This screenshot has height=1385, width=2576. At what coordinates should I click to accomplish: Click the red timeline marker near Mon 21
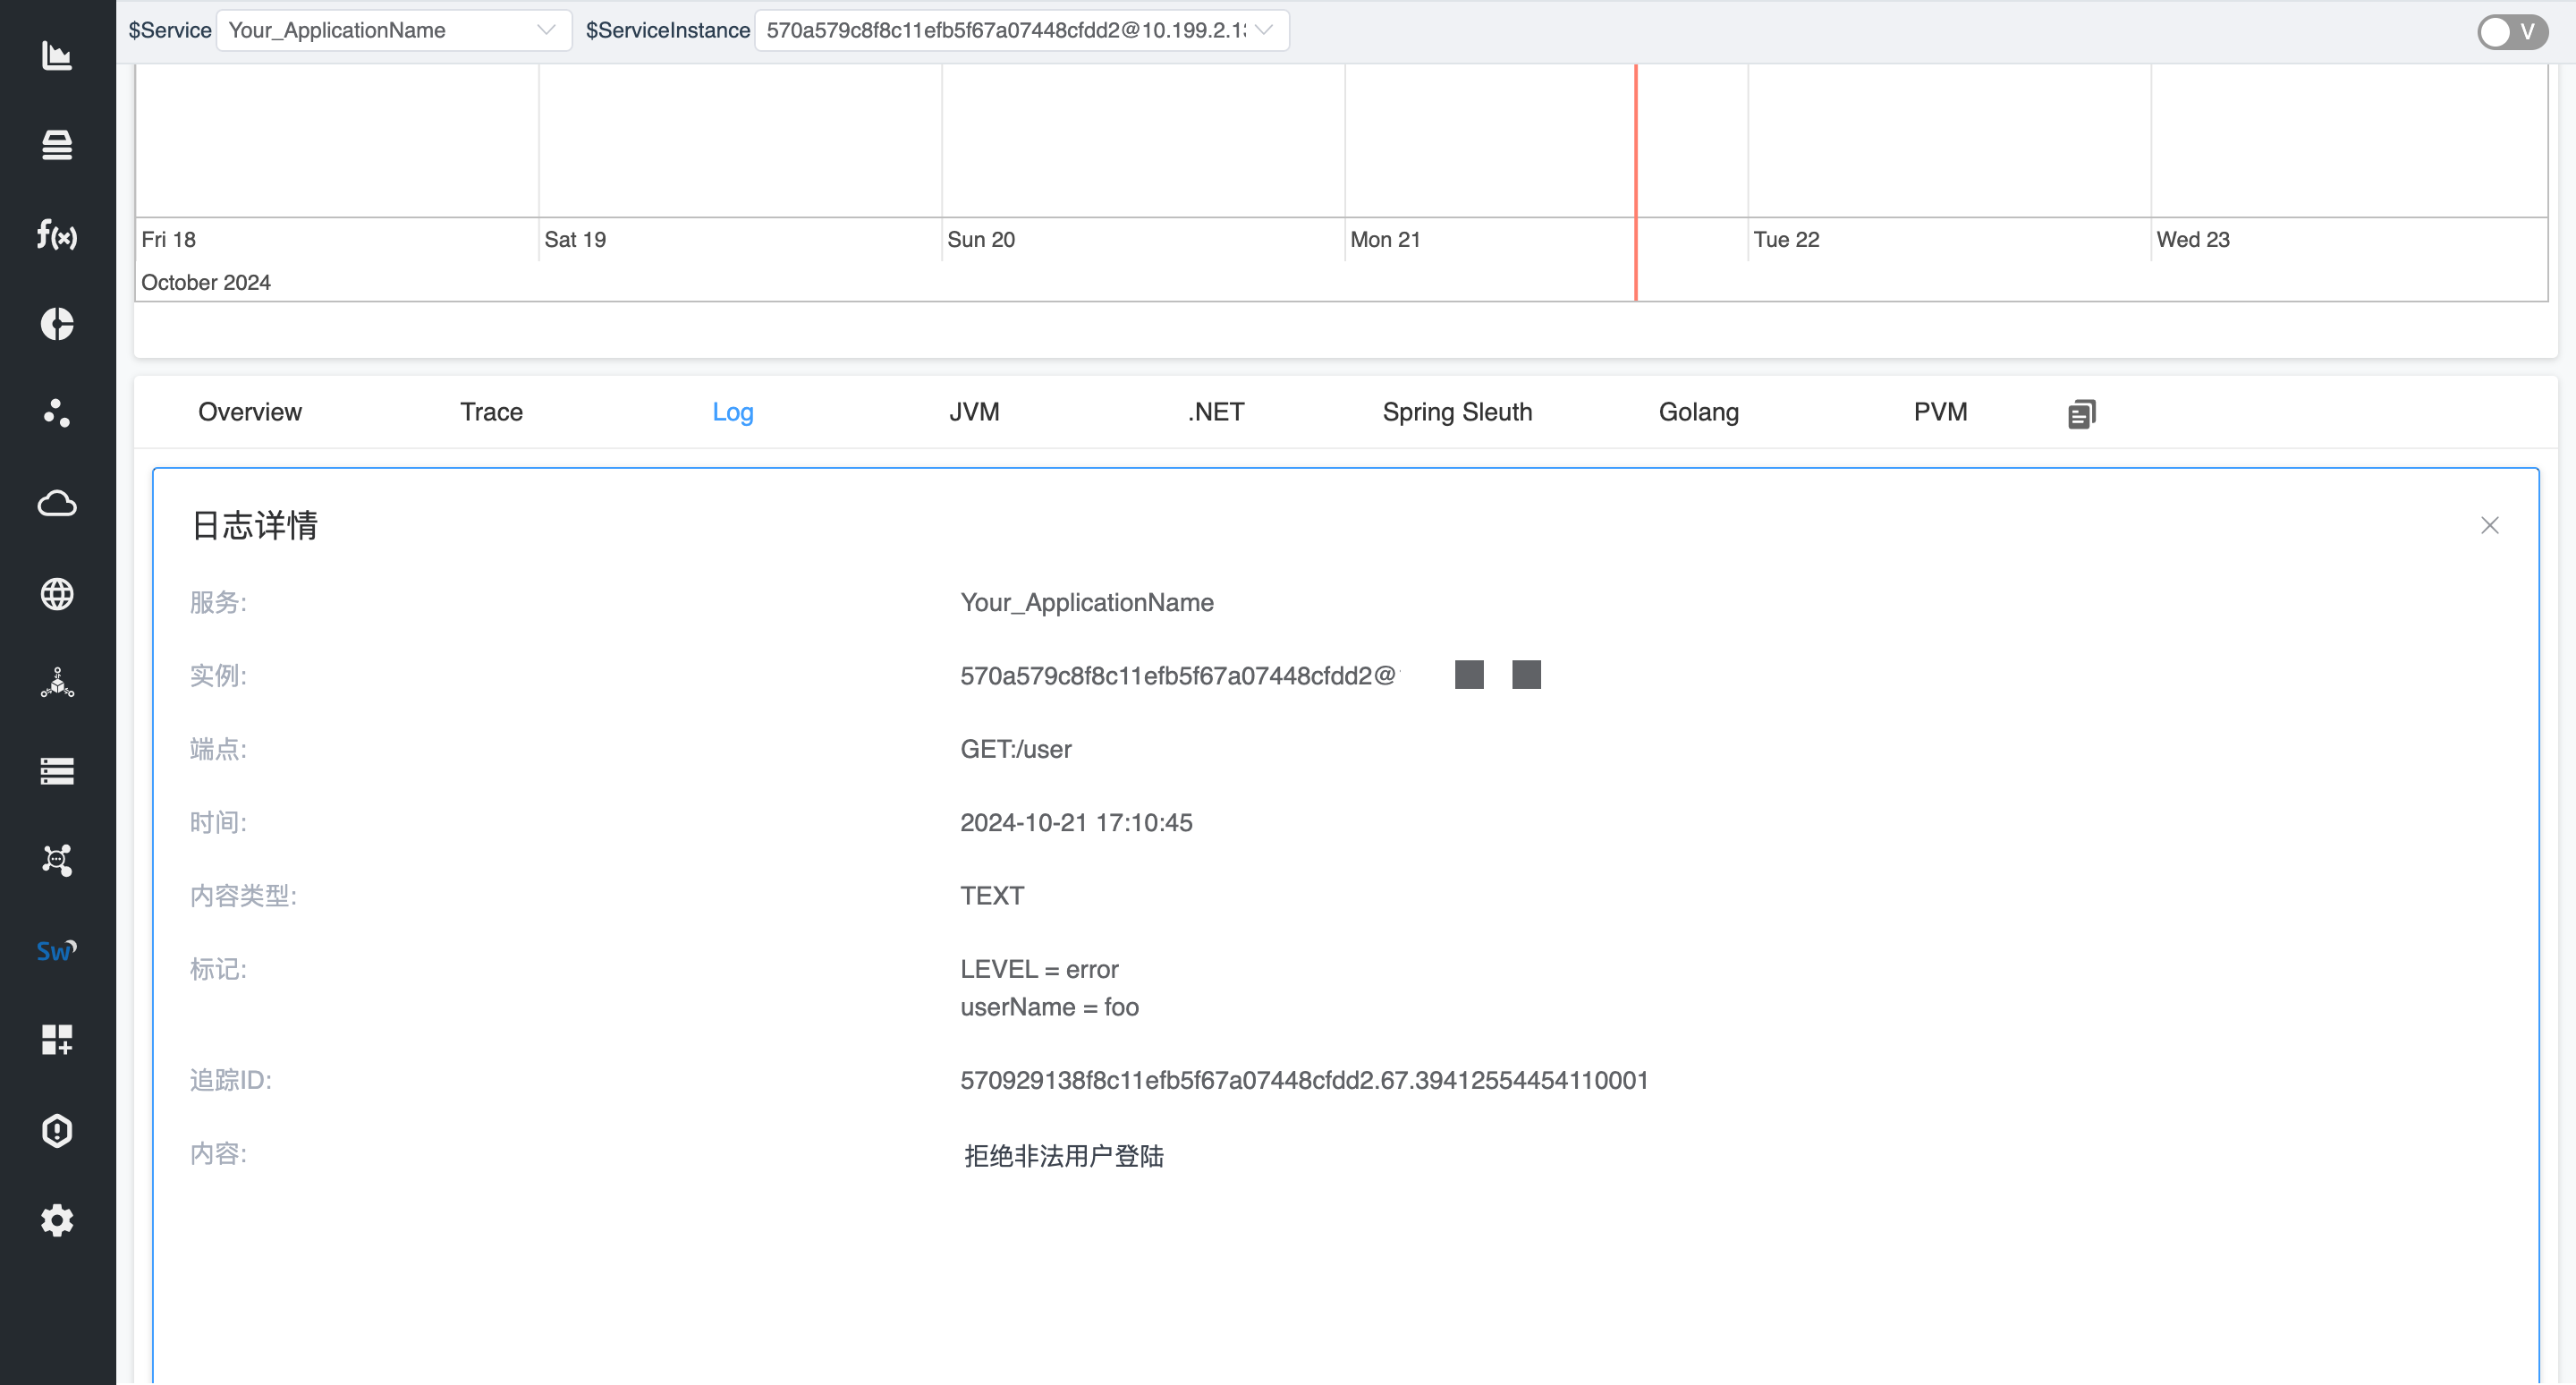1636,180
